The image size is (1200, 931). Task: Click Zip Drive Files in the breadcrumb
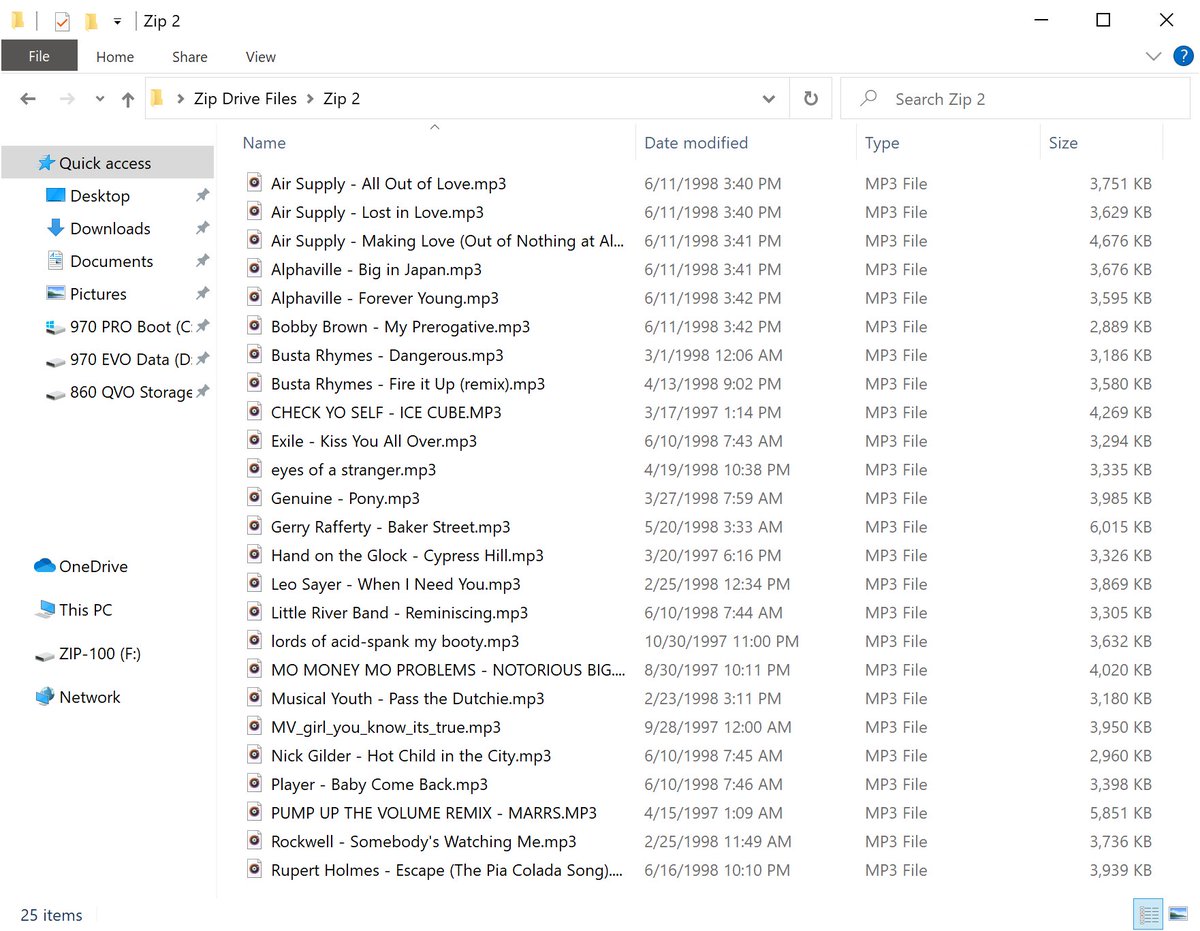pyautogui.click(x=245, y=99)
